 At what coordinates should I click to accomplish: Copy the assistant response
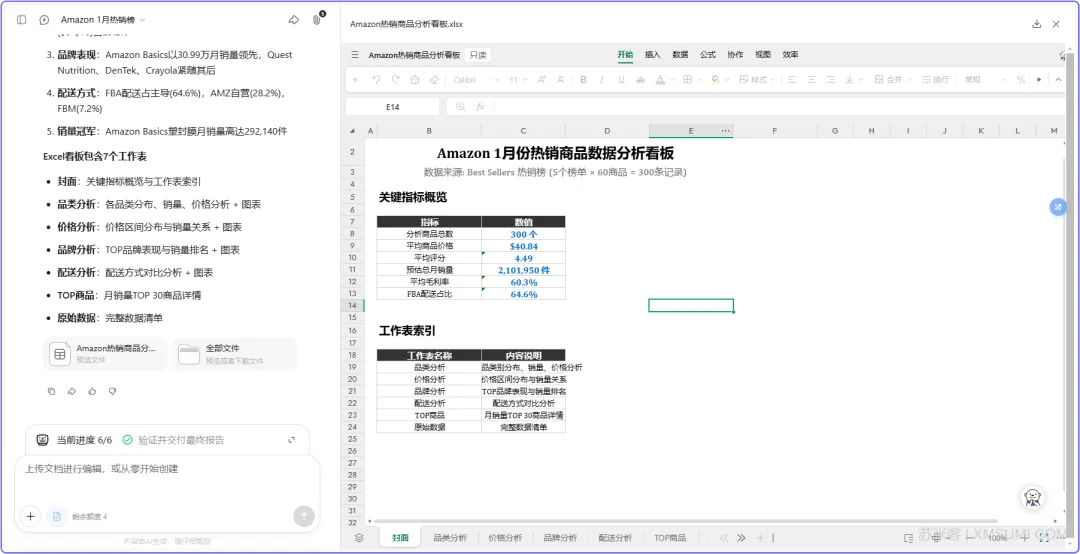click(52, 391)
